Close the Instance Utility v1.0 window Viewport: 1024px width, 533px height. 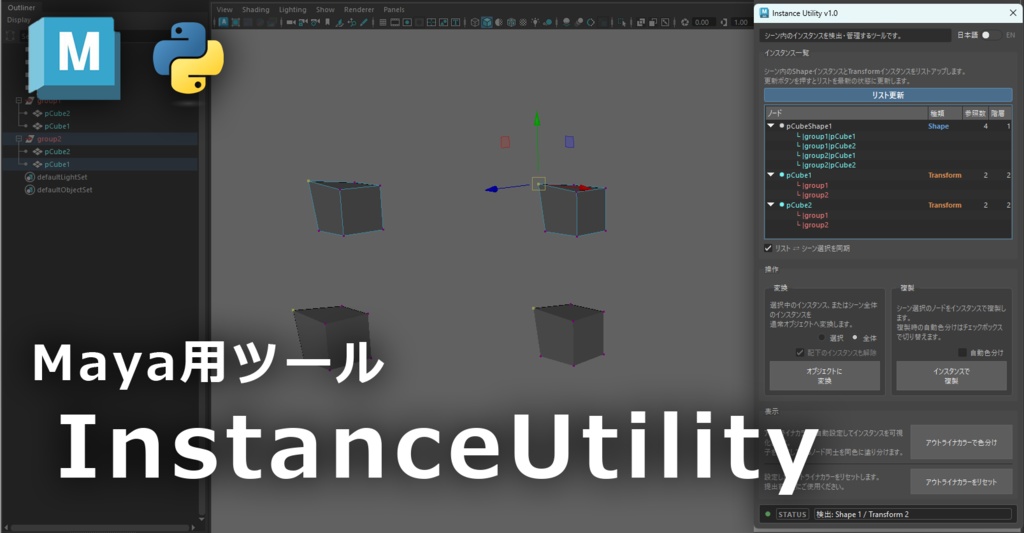pyautogui.click(x=1013, y=12)
